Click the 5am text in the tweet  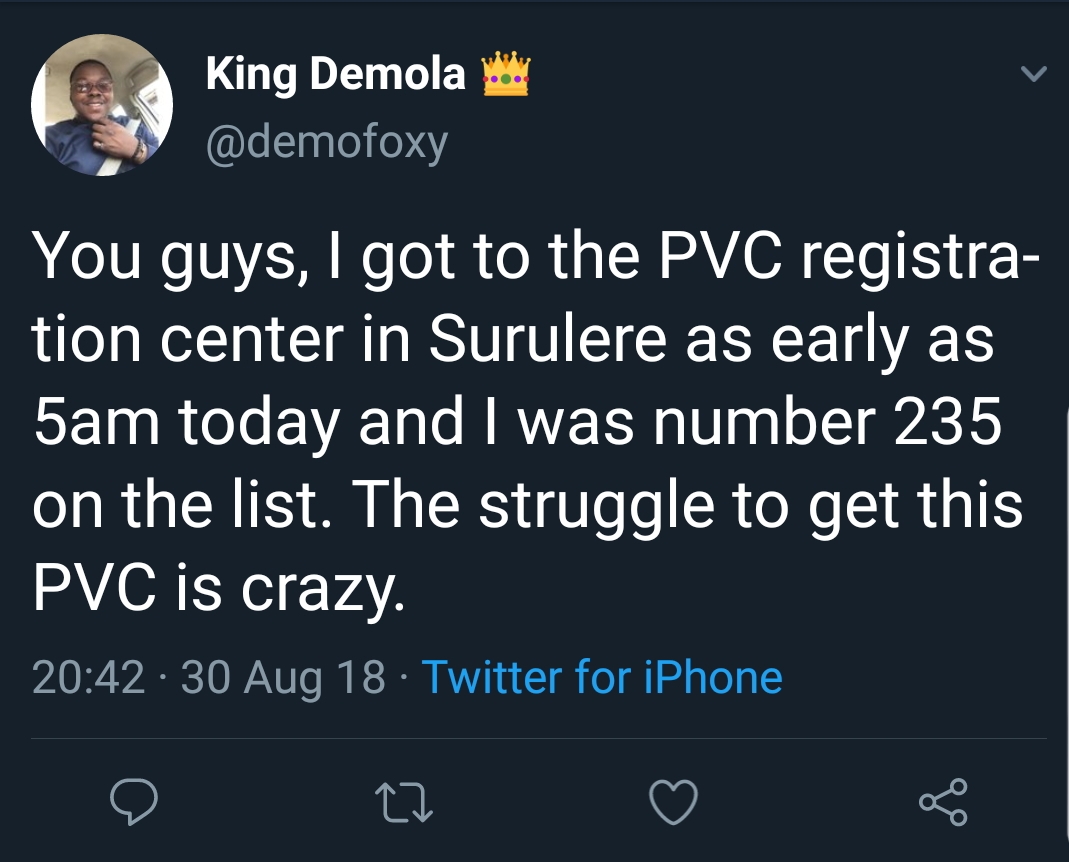tap(97, 423)
